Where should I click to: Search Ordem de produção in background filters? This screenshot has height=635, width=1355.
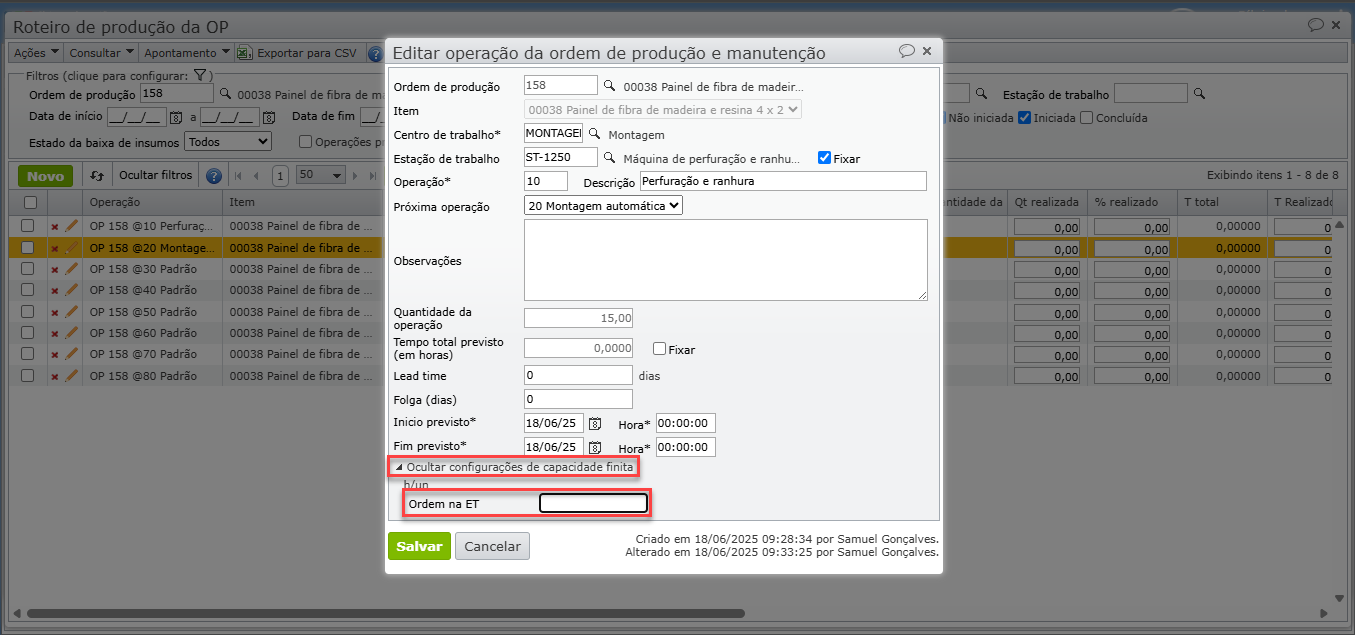(x=225, y=94)
